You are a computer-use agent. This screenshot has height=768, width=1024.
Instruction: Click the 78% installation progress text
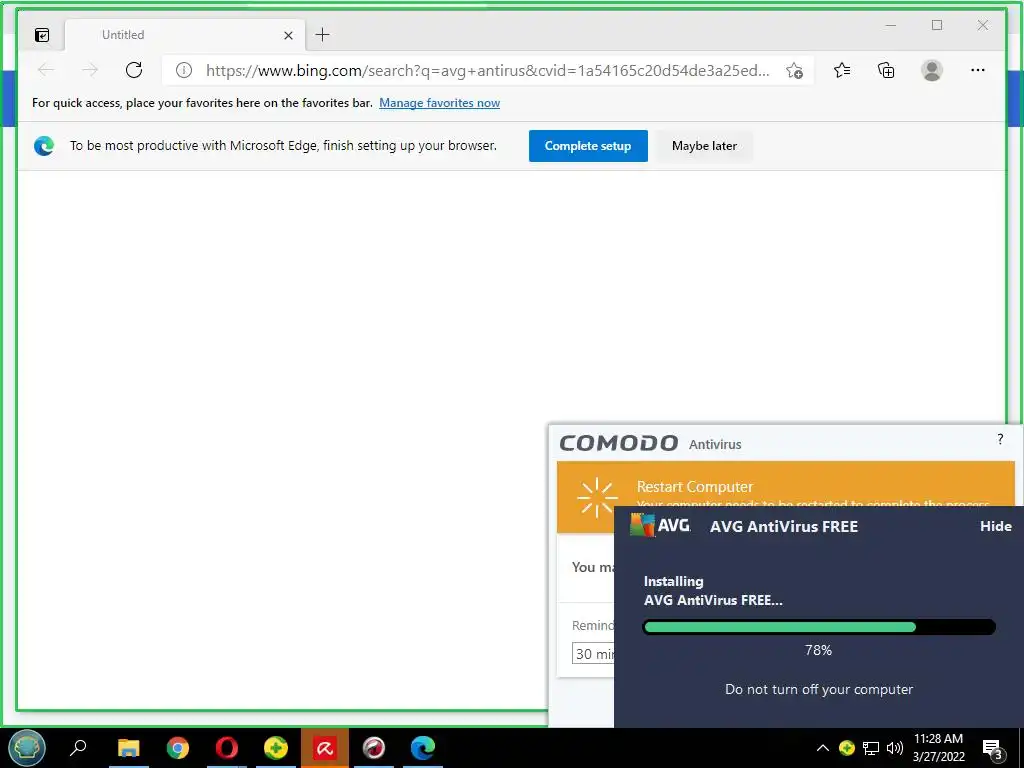[818, 650]
